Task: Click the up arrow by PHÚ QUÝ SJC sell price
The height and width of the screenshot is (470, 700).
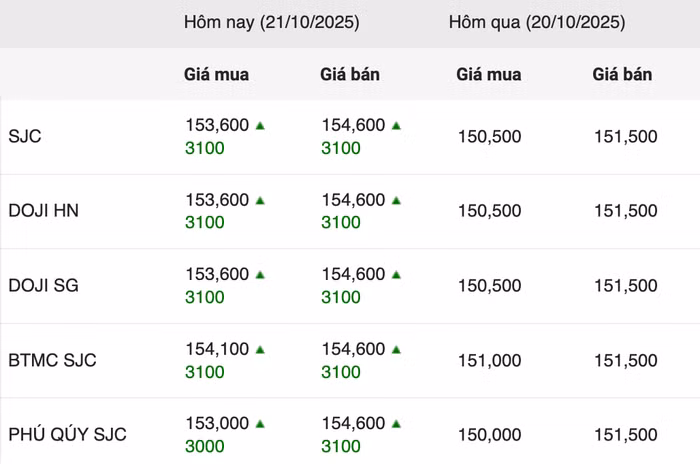Action: point(396,424)
